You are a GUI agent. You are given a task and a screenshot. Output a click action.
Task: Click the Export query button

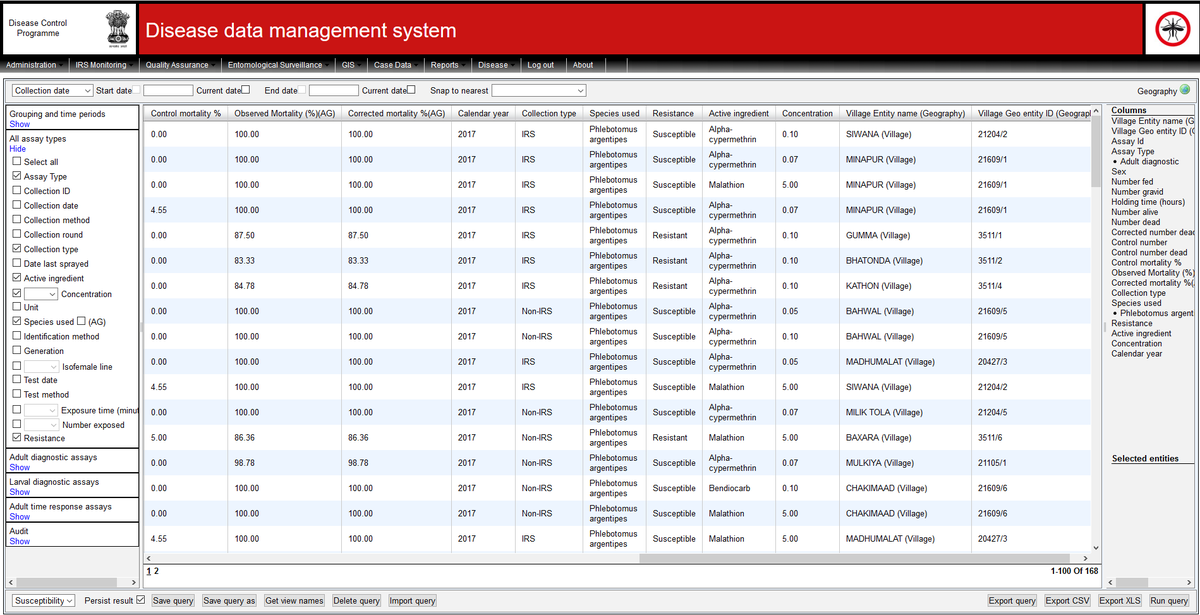[1012, 601]
